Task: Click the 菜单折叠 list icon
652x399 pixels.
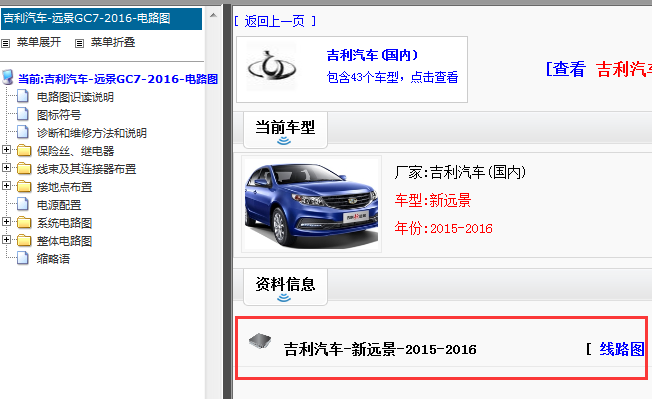Action: [79, 43]
